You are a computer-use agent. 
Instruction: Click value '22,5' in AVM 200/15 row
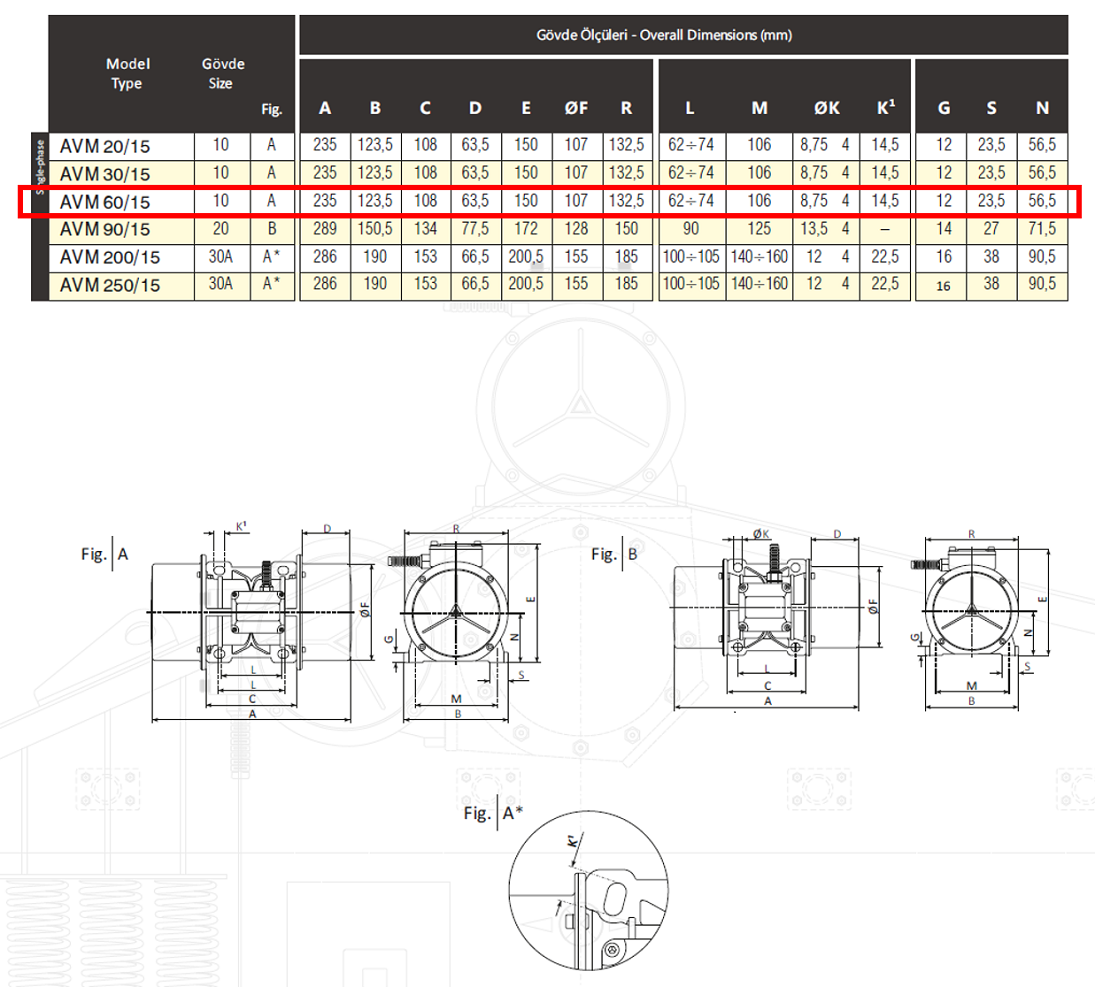[x=885, y=257]
